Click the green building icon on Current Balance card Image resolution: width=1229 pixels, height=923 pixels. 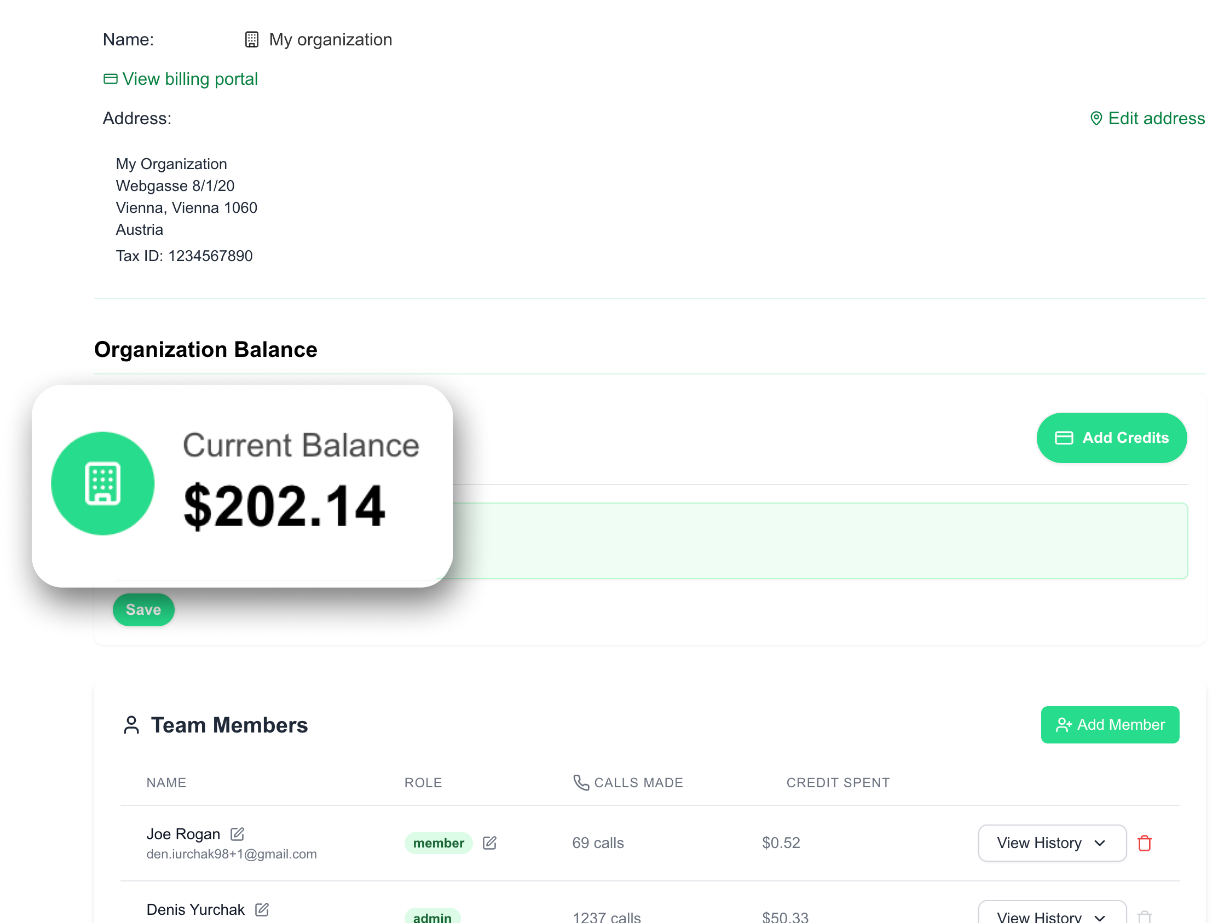click(103, 483)
